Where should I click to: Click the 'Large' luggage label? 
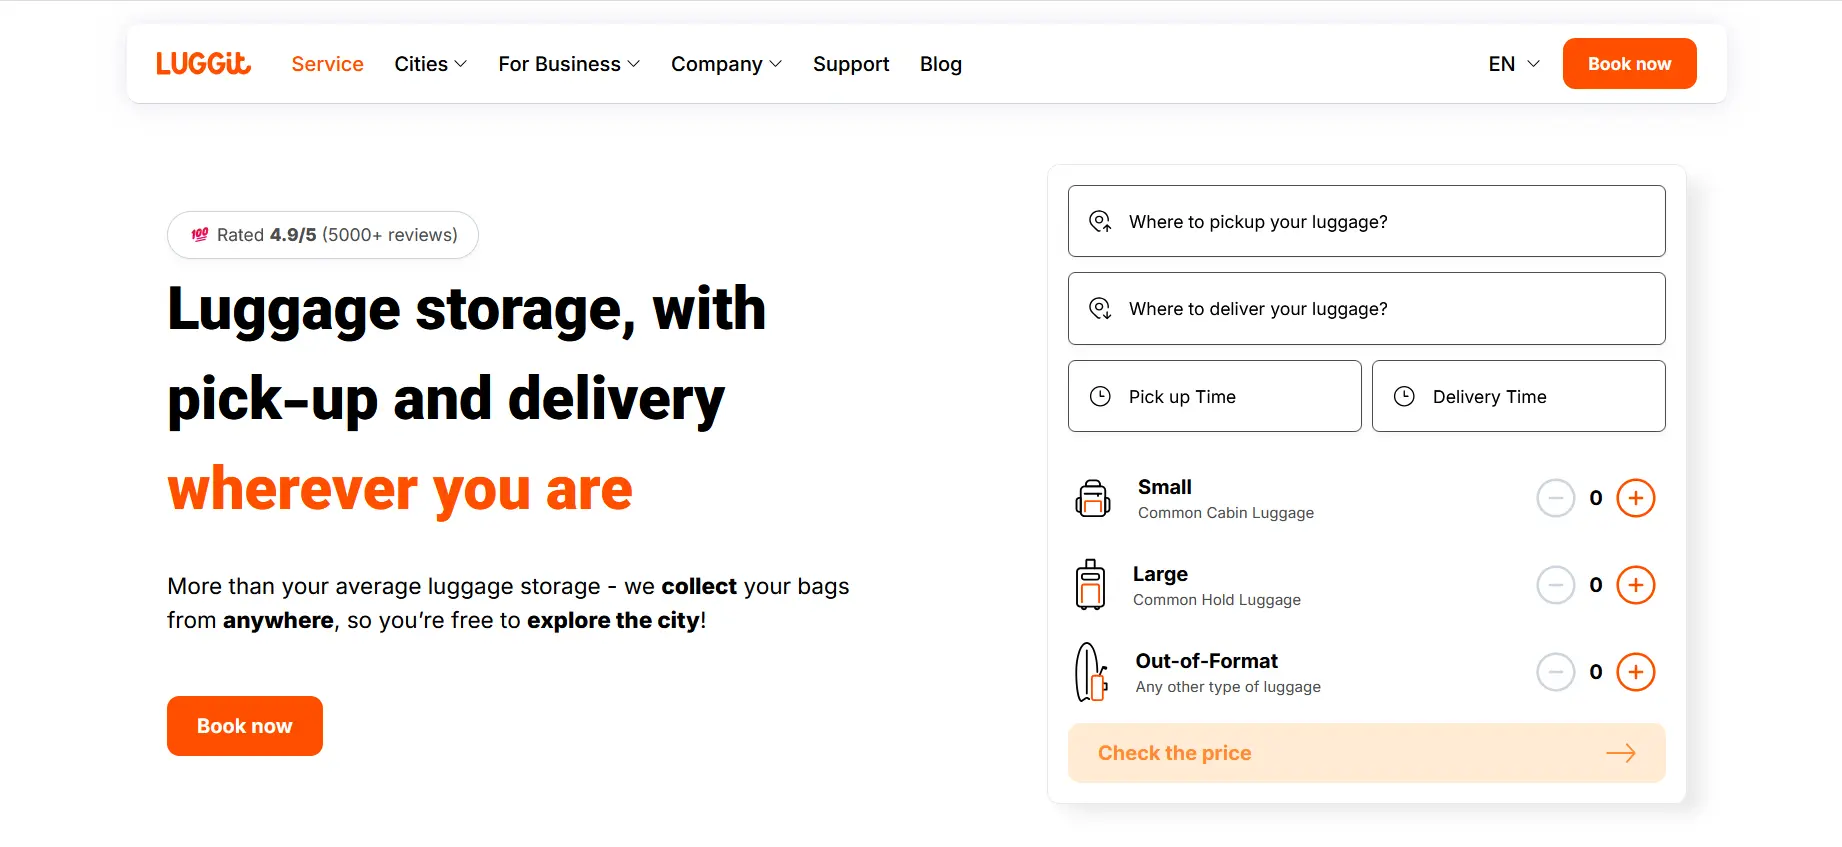[x=1160, y=574]
